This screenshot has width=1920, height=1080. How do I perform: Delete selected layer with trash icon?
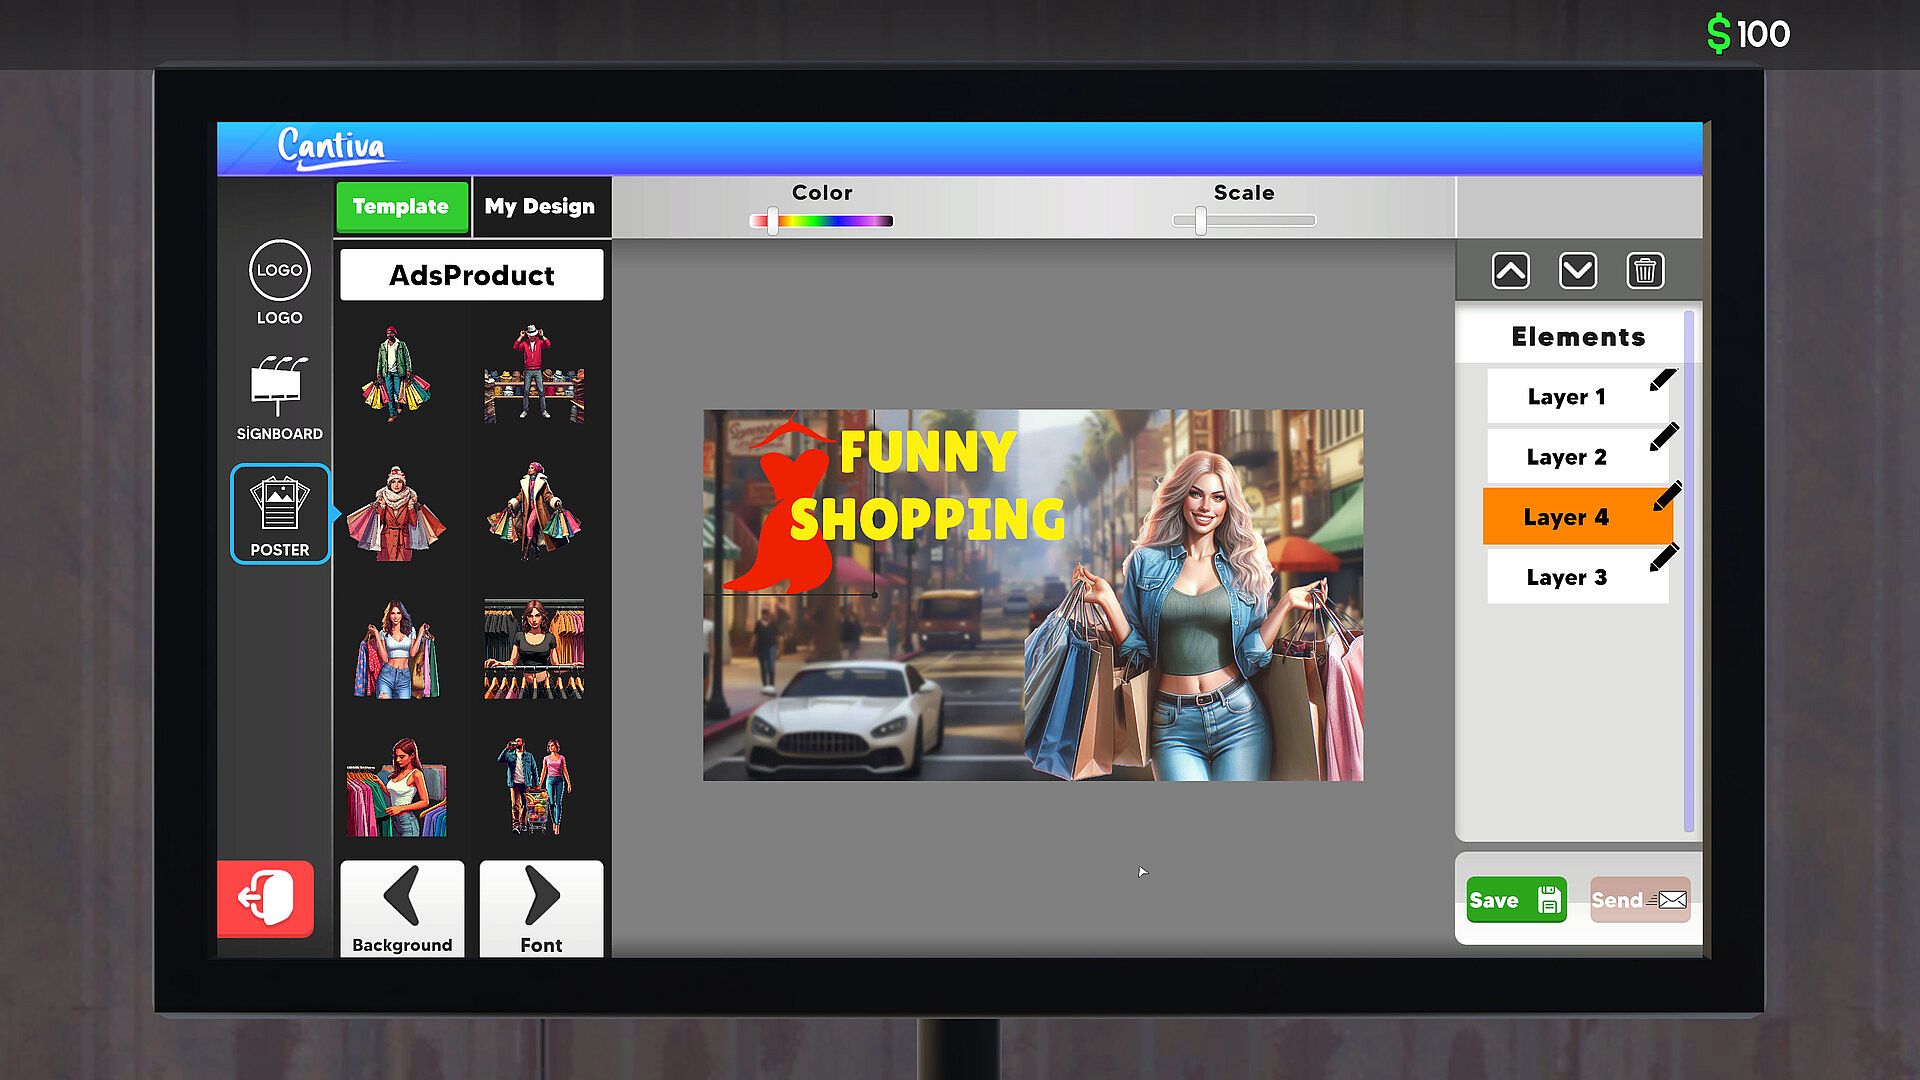(1645, 271)
